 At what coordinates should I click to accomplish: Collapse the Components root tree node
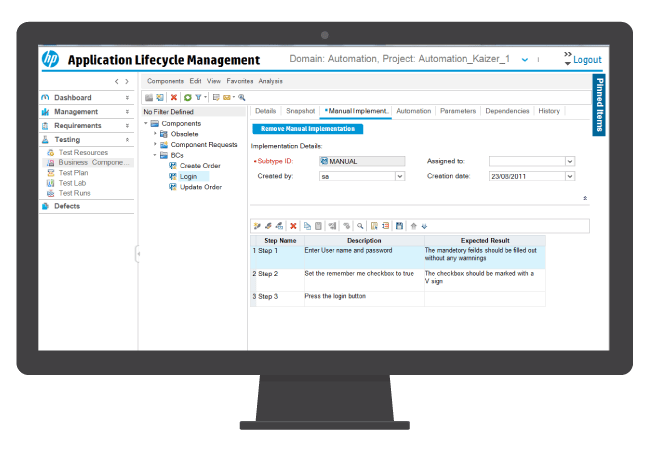tap(146, 123)
